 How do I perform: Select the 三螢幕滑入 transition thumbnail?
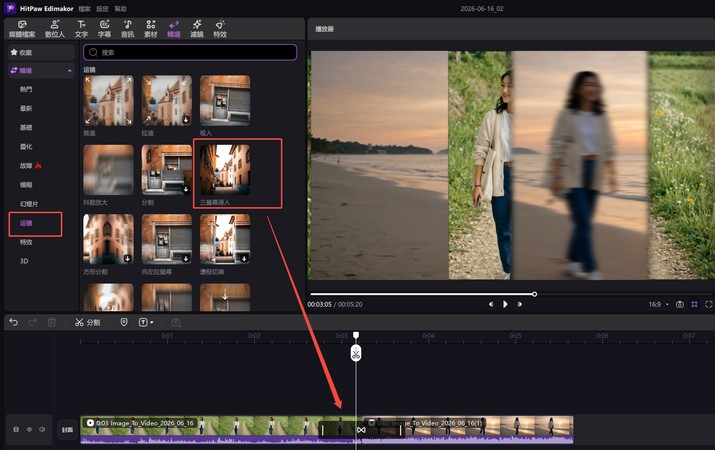pyautogui.click(x=225, y=170)
